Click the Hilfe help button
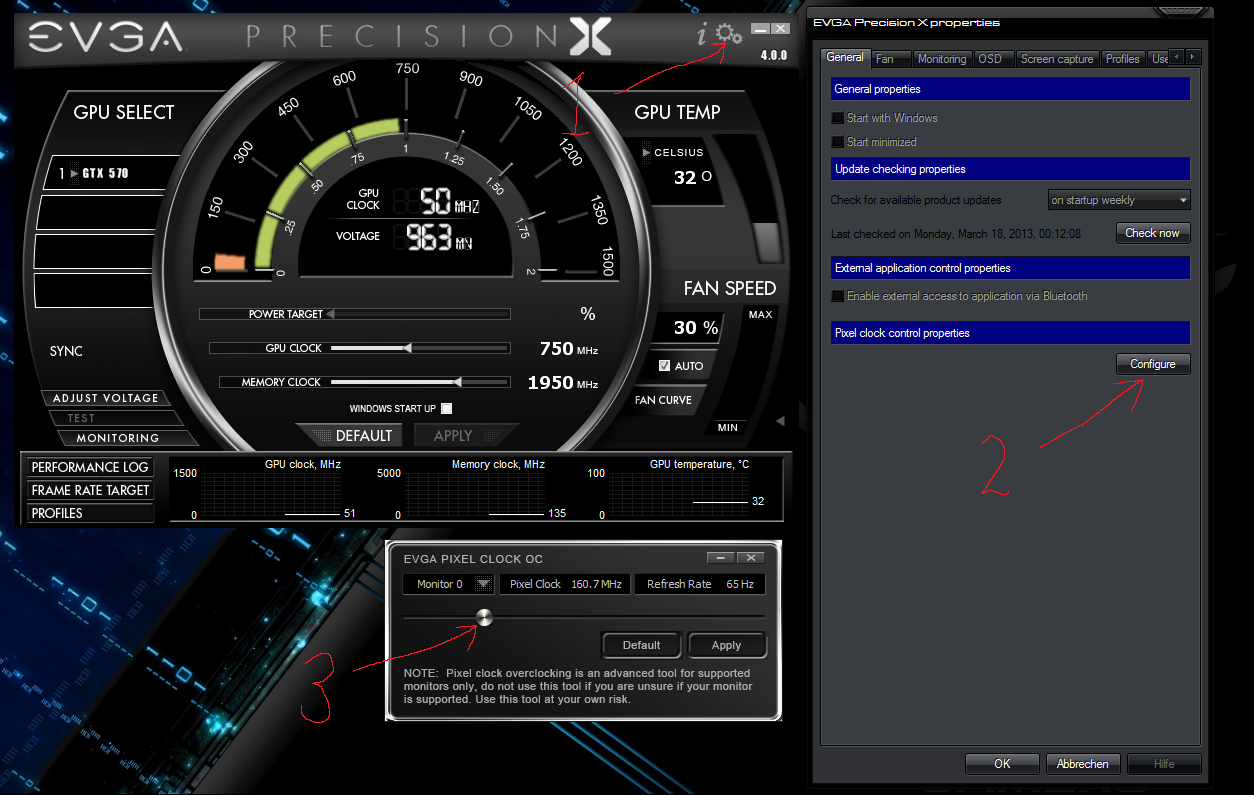This screenshot has width=1254, height=795. tap(1164, 764)
